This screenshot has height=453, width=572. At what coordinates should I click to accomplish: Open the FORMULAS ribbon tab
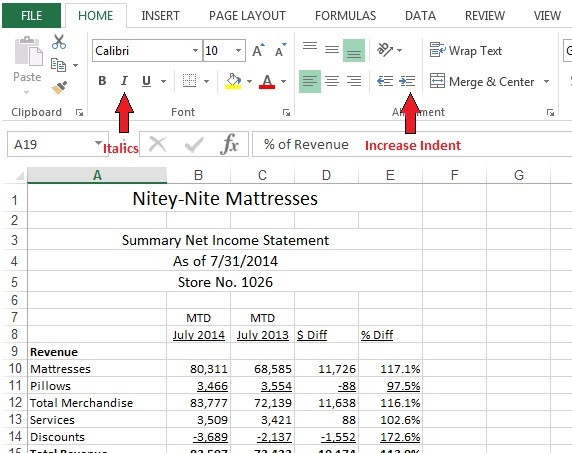(345, 16)
